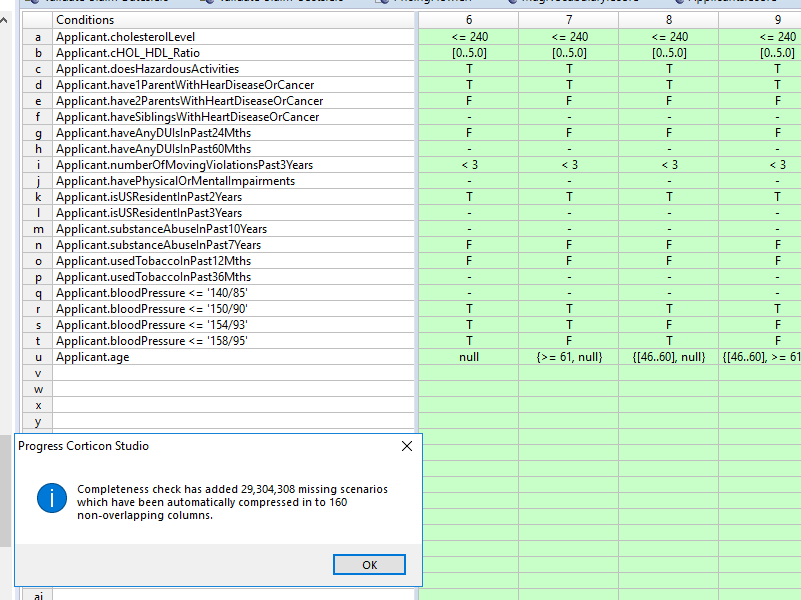Viewport: 801px width, 600px height.
Task: Select row header letter a
Action: coord(38,37)
